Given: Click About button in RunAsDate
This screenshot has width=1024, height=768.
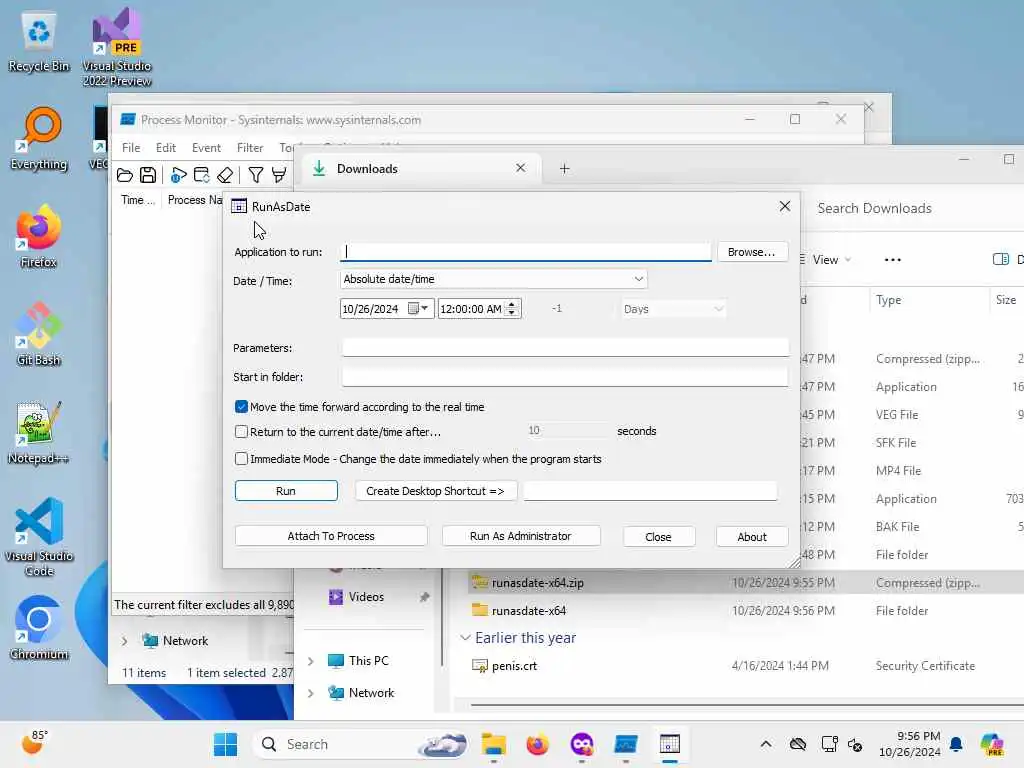Looking at the screenshot, I should (x=752, y=537).
